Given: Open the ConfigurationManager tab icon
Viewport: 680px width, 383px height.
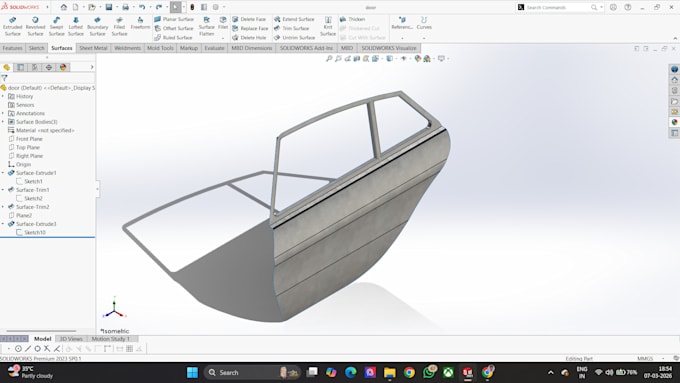Looking at the screenshot, I should coord(35,67).
